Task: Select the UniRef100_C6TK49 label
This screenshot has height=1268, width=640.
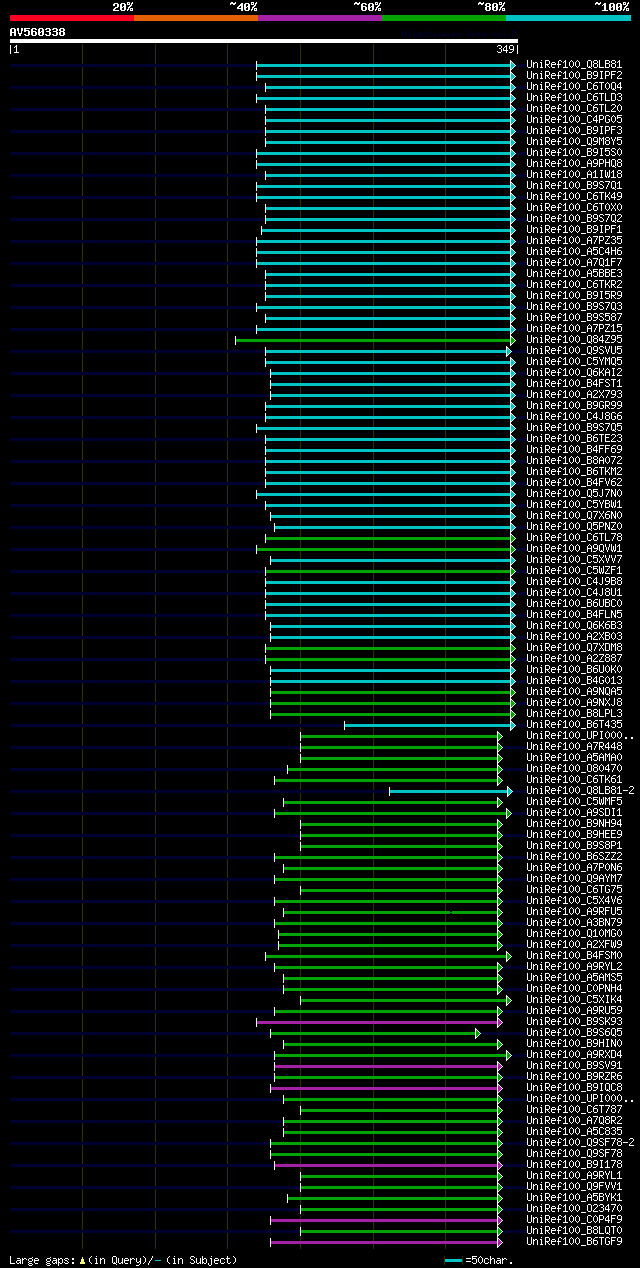Action: pos(574,197)
